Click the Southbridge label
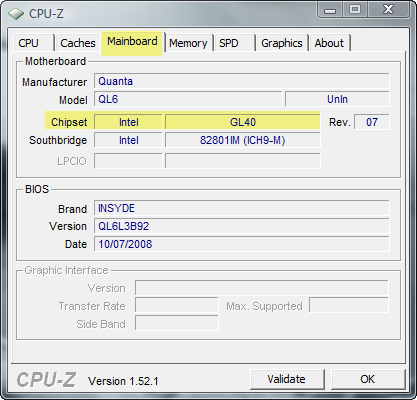The image size is (417, 400). [58, 140]
